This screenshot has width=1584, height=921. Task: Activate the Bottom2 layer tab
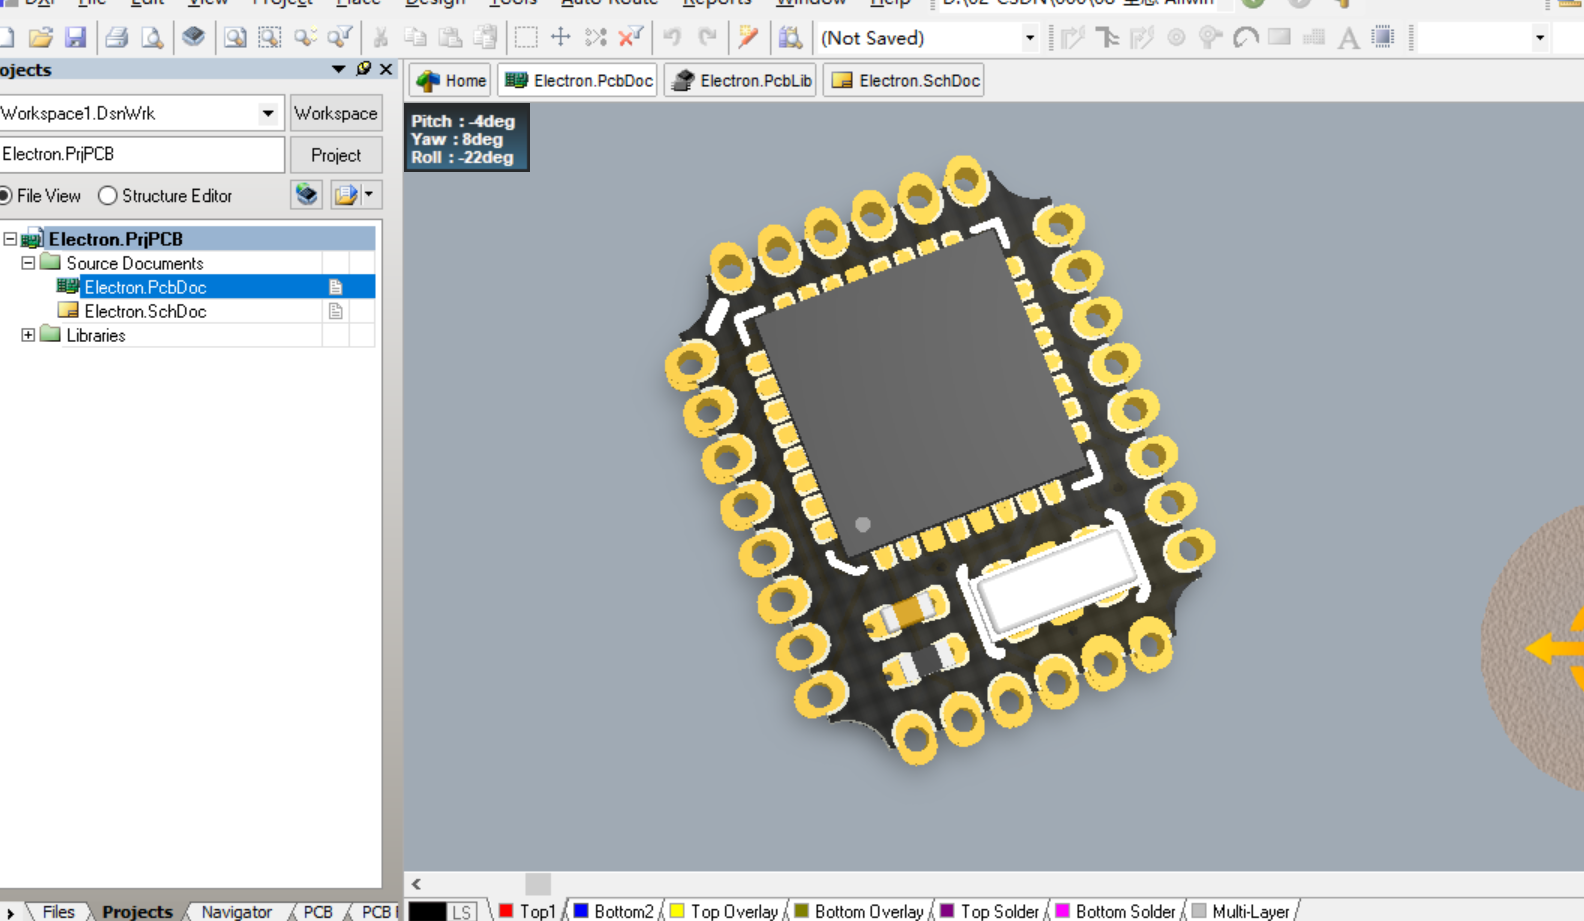pos(613,911)
